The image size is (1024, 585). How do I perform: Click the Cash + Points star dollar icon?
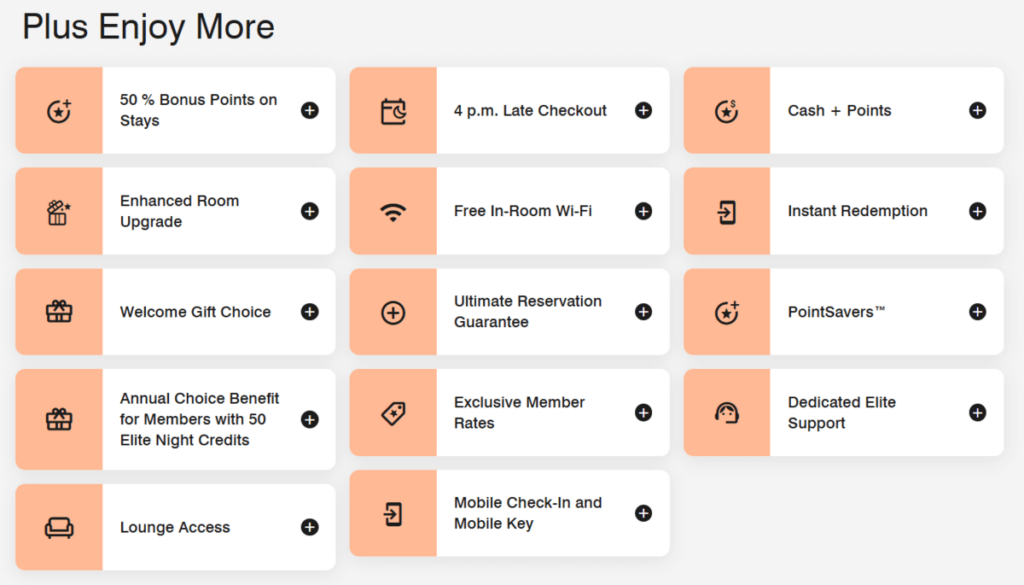[727, 111]
